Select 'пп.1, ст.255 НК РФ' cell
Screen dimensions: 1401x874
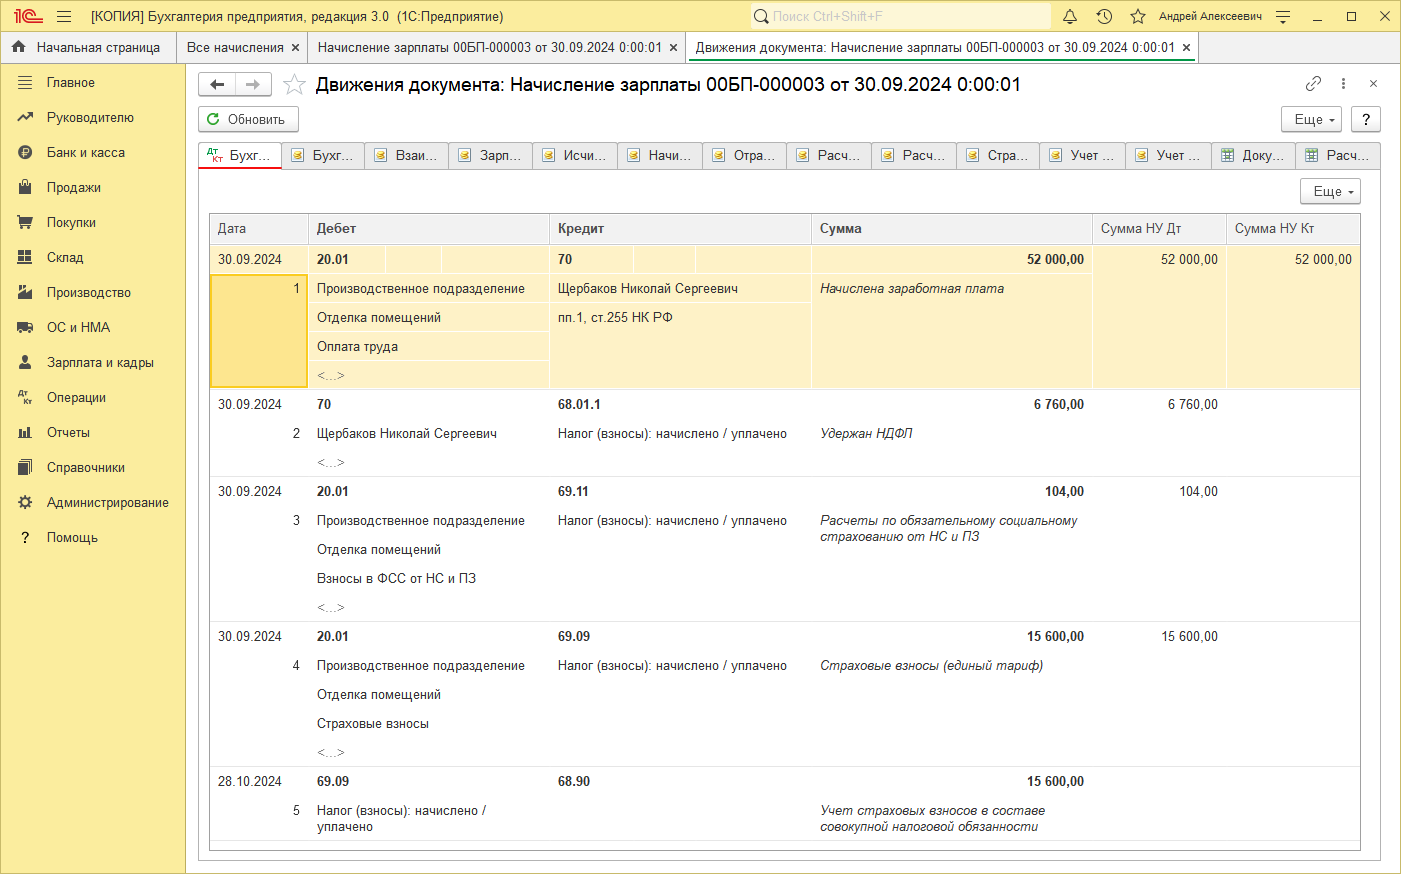[x=680, y=318]
